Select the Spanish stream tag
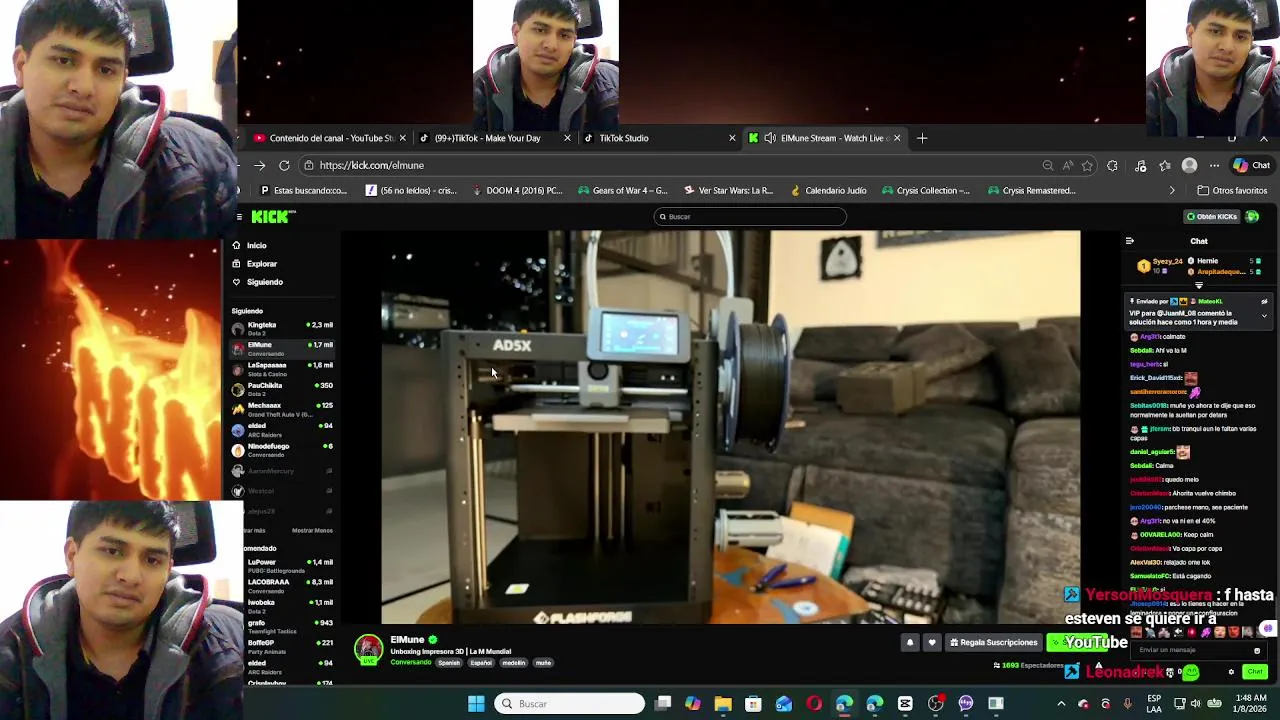Screen dimensions: 1280x720 (449, 663)
